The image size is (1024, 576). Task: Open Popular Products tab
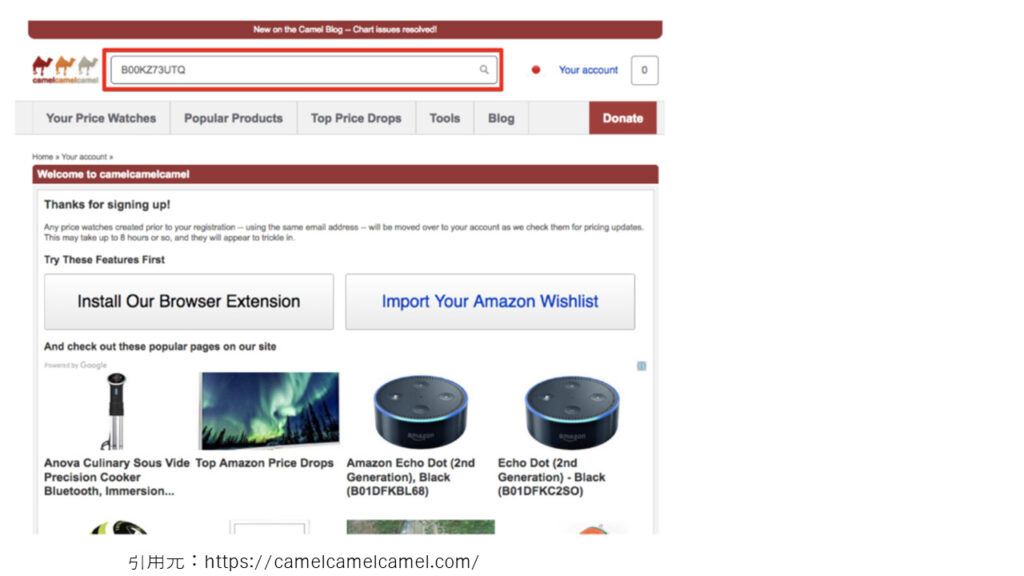(233, 118)
